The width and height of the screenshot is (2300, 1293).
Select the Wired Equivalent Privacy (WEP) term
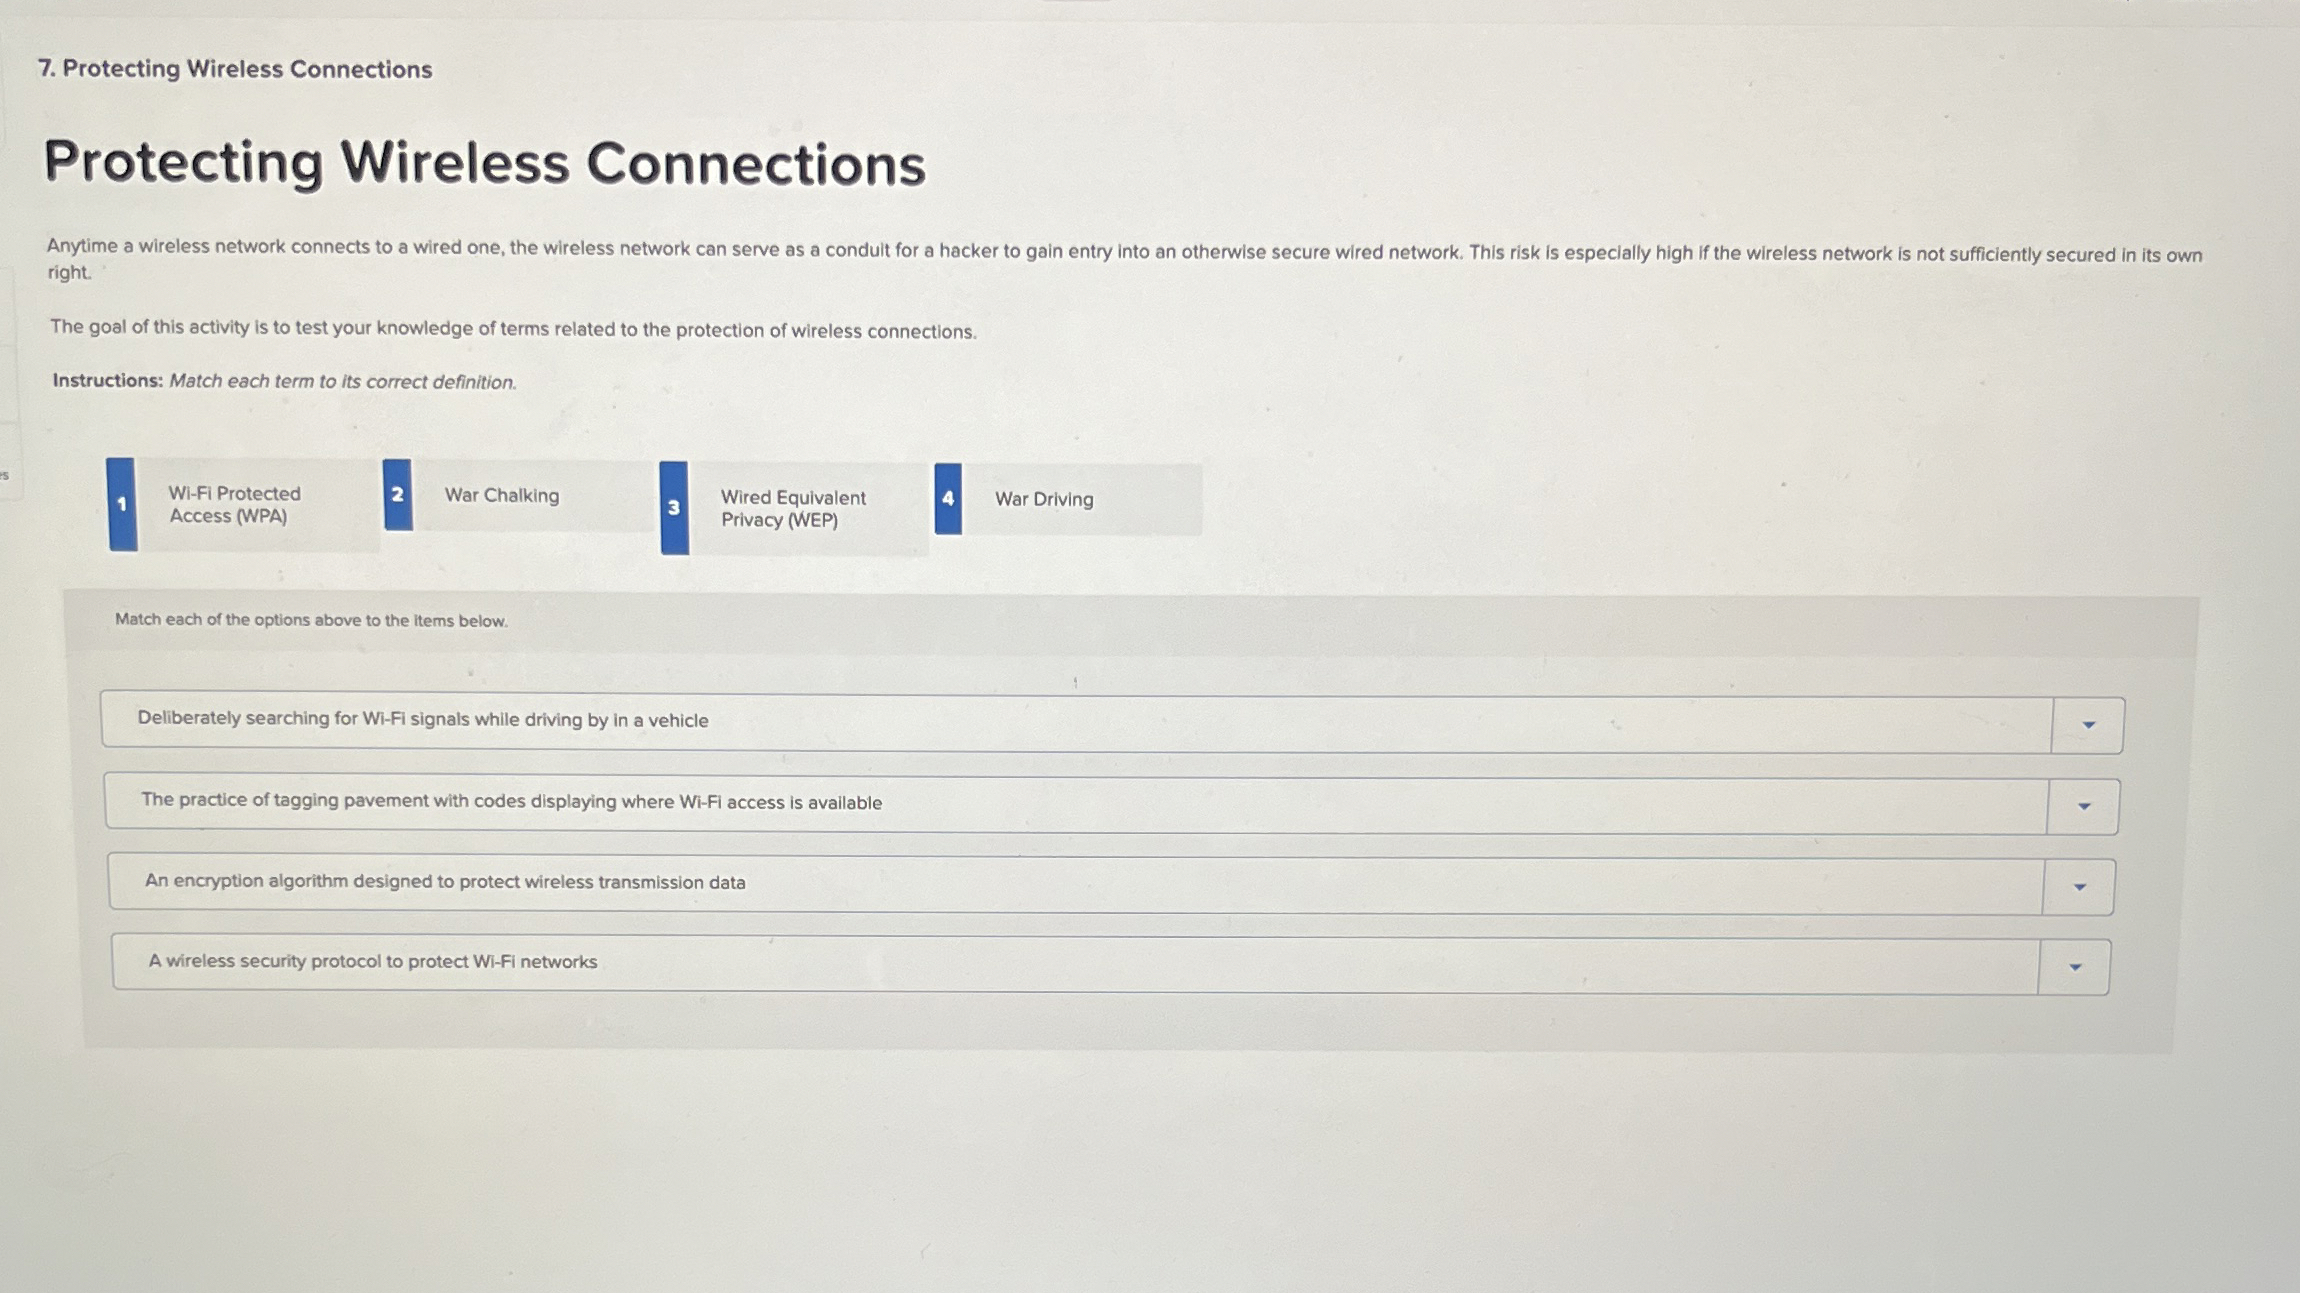point(793,509)
